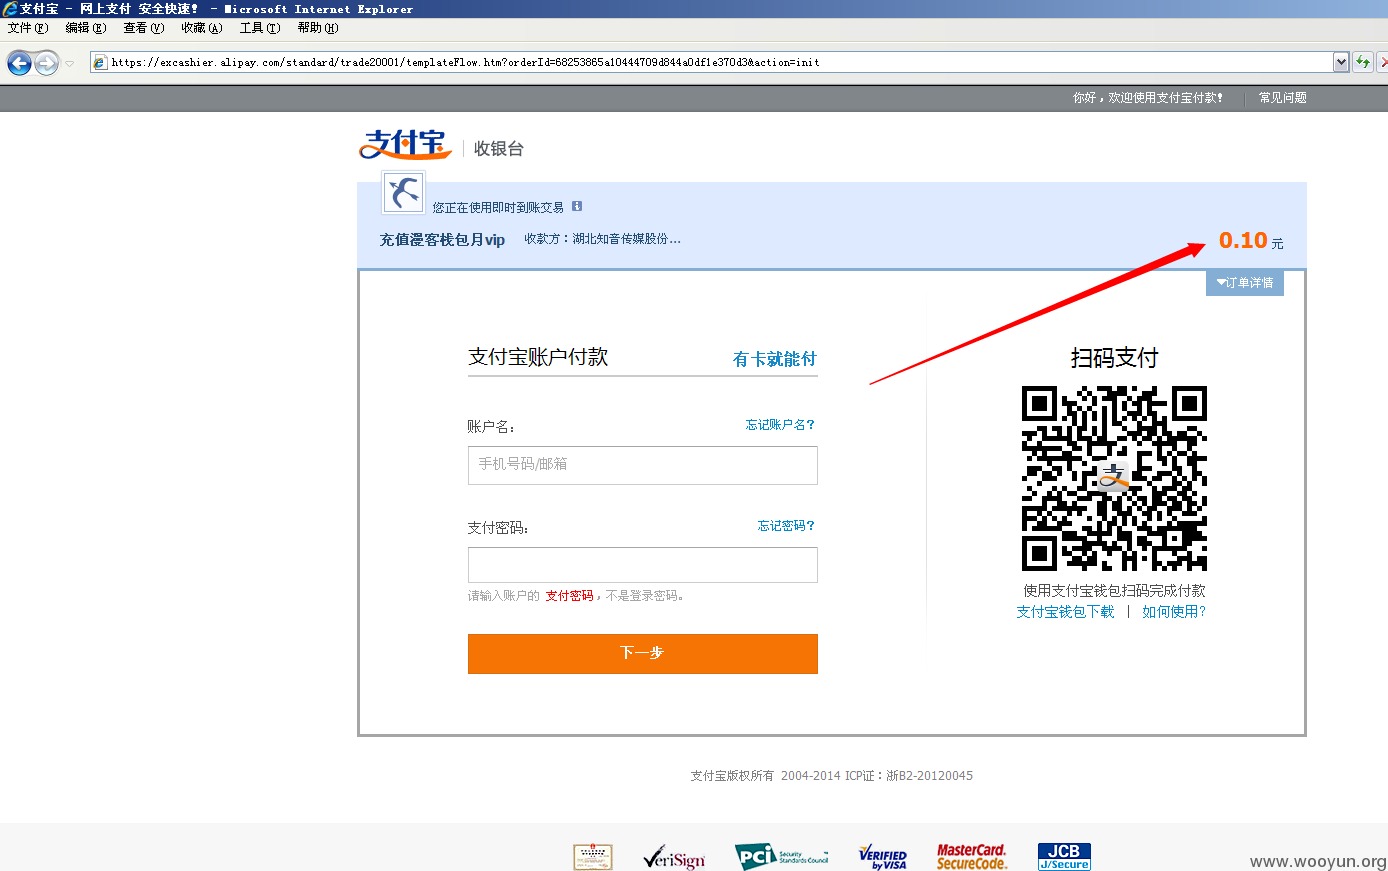Click the PCI Security Standards badge

point(782,857)
